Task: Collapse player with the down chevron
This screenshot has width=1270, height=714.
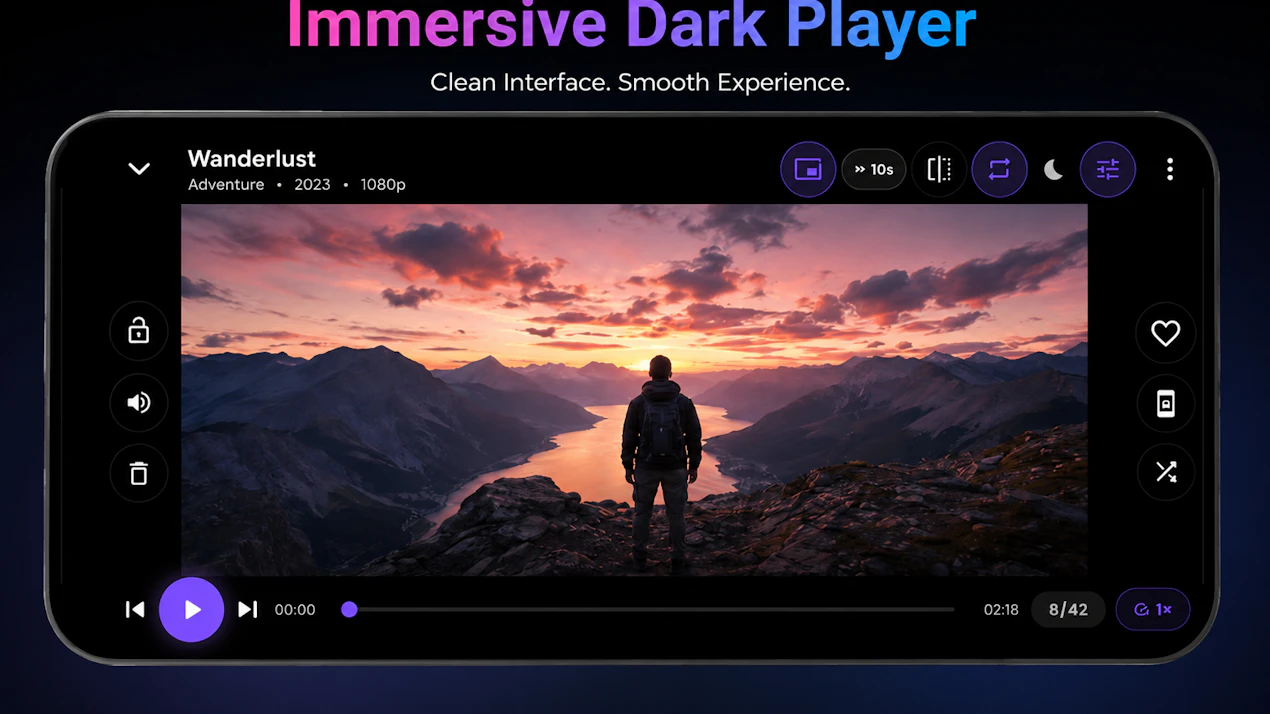Action: [x=139, y=169]
